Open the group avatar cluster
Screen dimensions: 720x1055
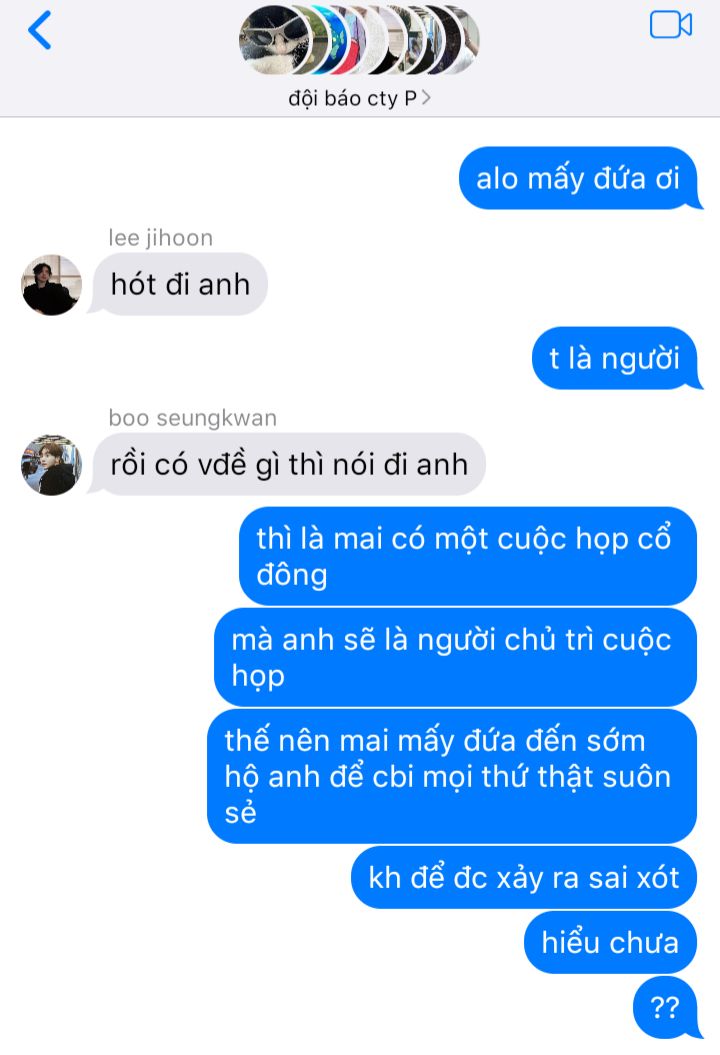pyautogui.click(x=359, y=40)
